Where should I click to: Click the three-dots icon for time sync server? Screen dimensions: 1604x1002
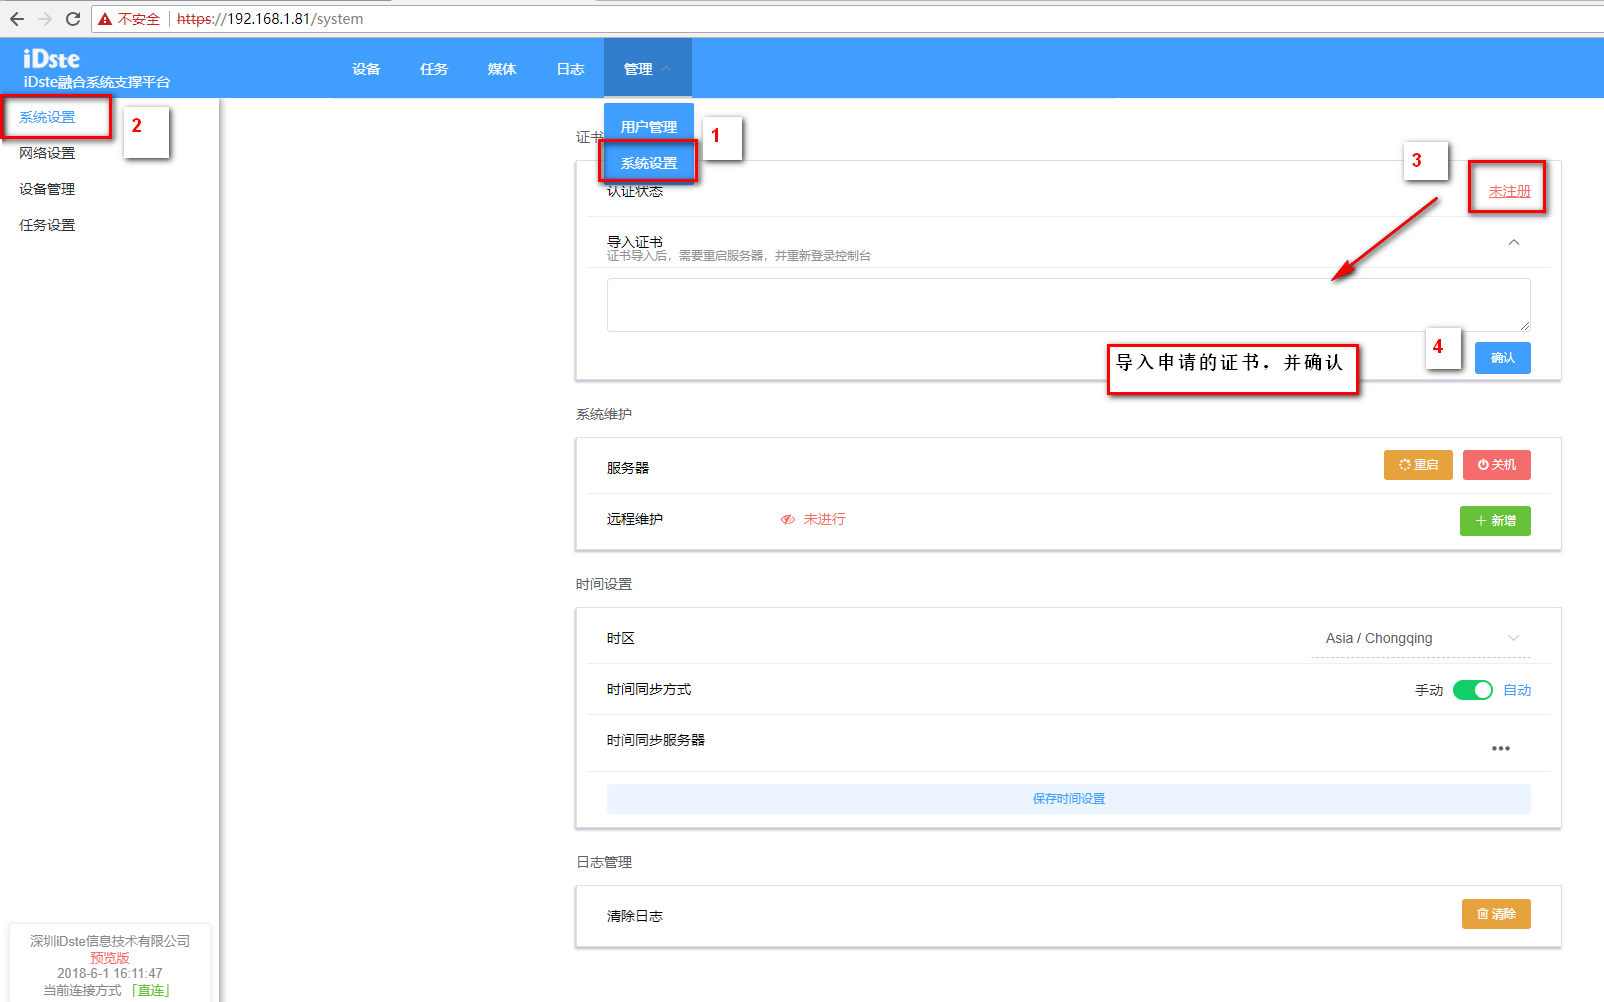point(1500,748)
